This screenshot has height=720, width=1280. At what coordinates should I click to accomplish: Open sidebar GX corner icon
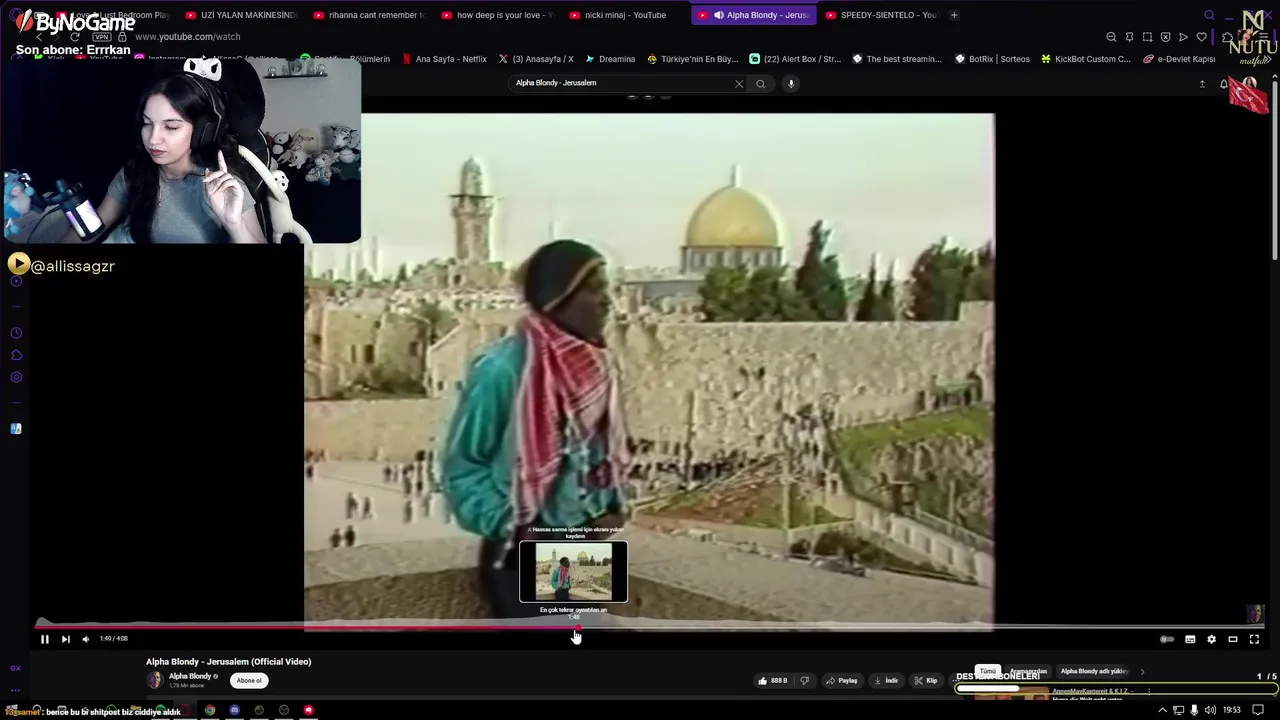click(15, 668)
